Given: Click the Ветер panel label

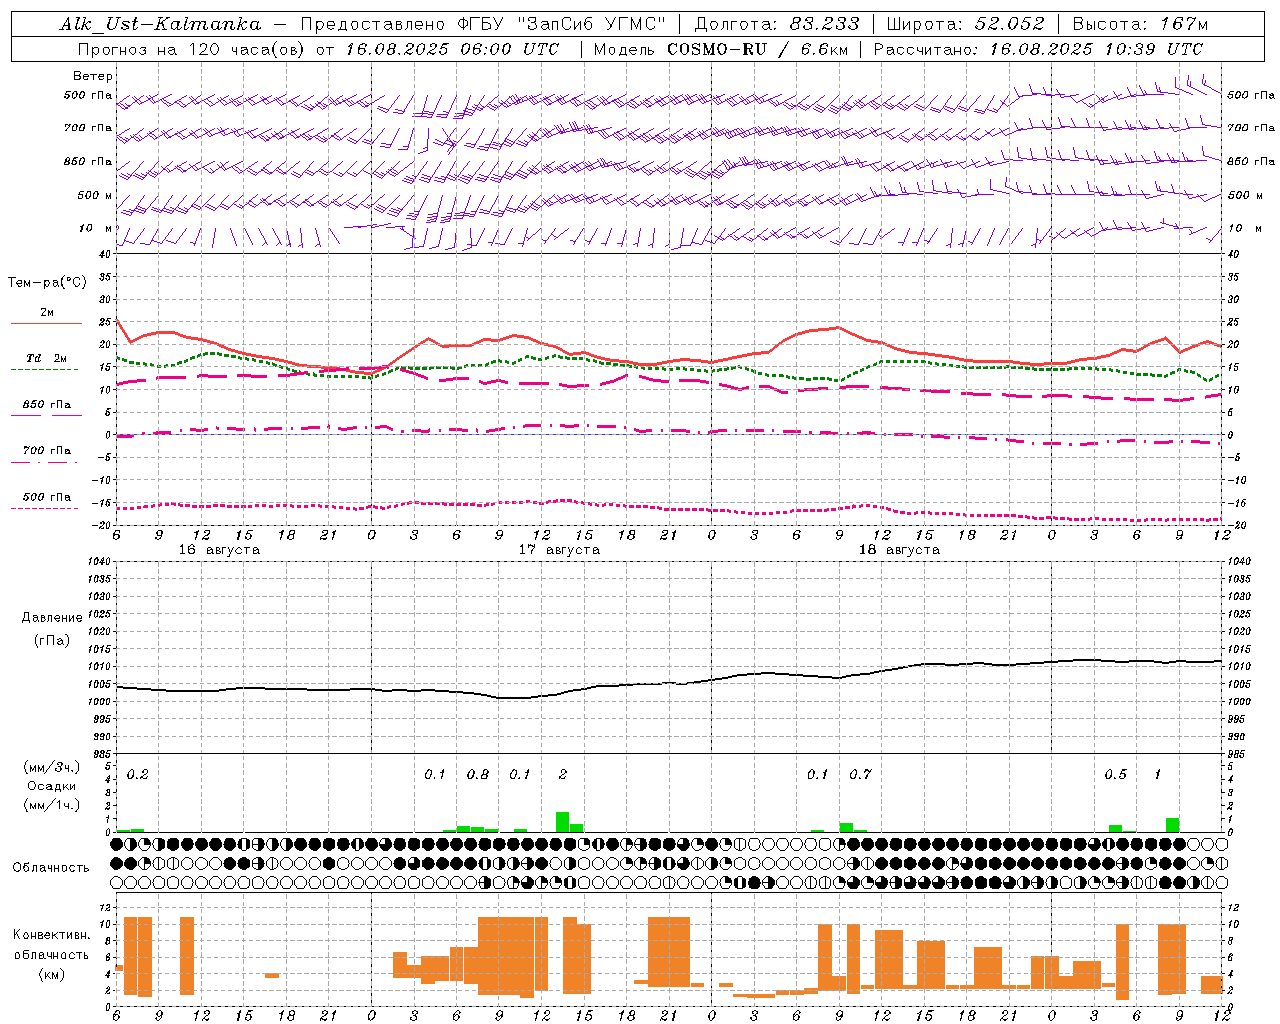Looking at the screenshot, I should [93, 76].
